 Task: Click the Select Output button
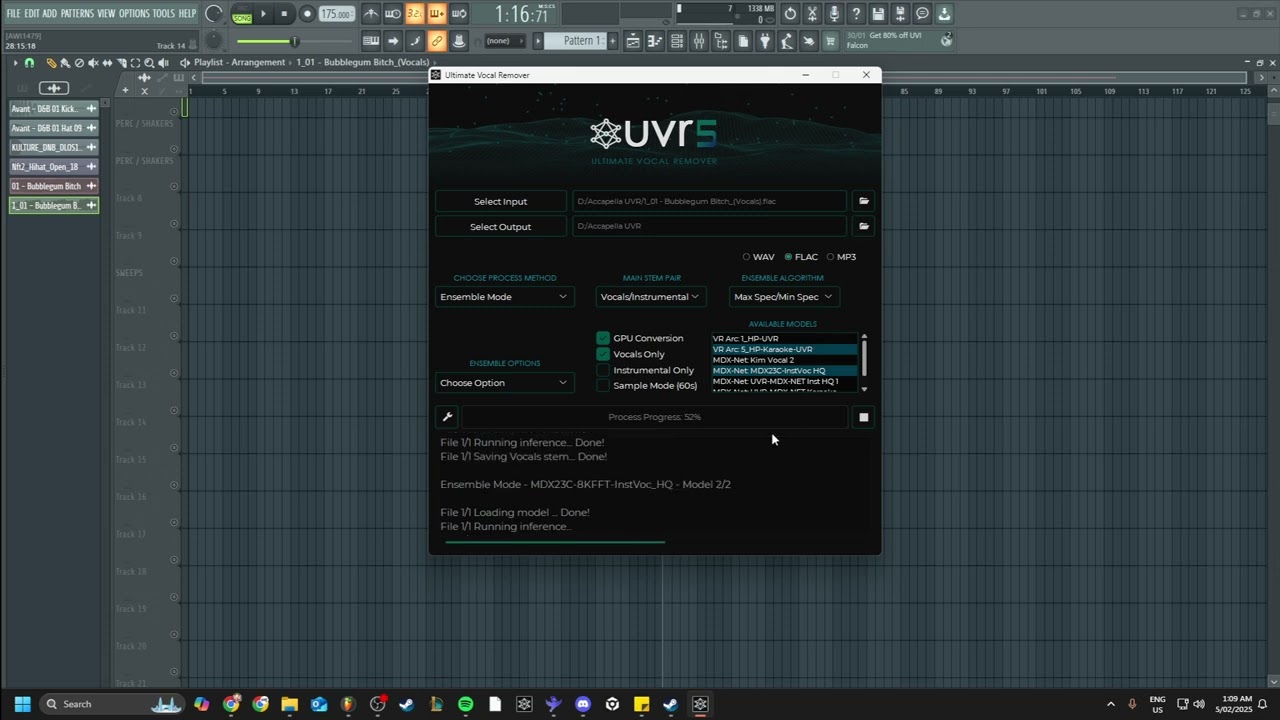501,226
